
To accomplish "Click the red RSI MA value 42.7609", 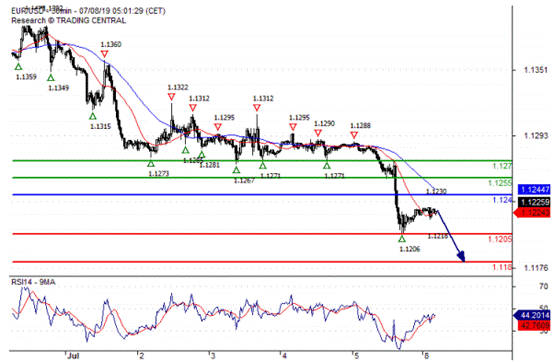I will pyautogui.click(x=534, y=325).
